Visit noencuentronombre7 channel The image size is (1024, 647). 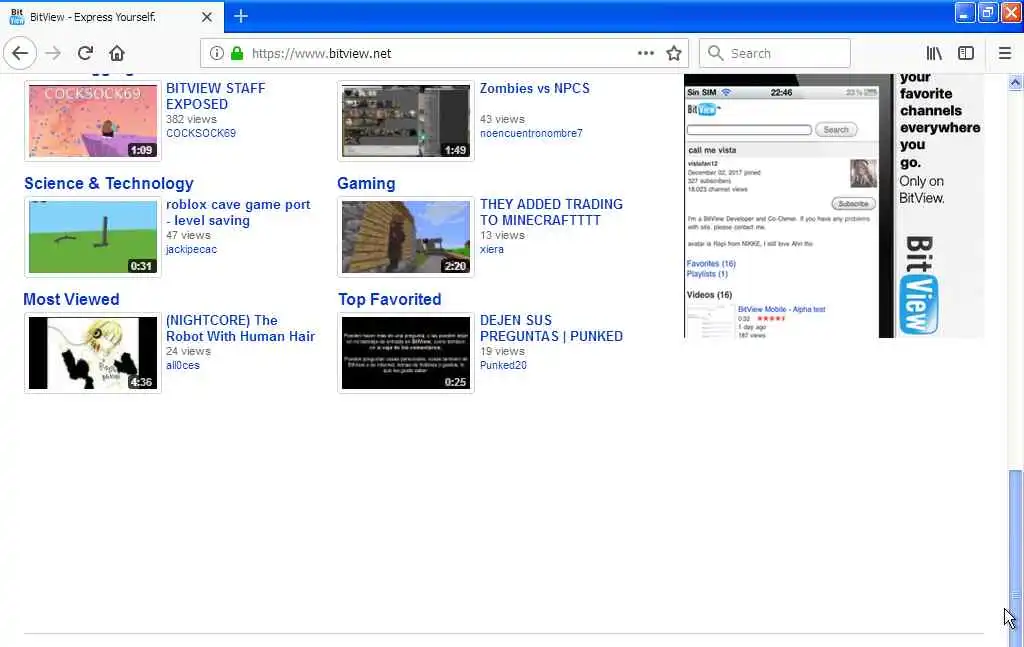point(531,133)
